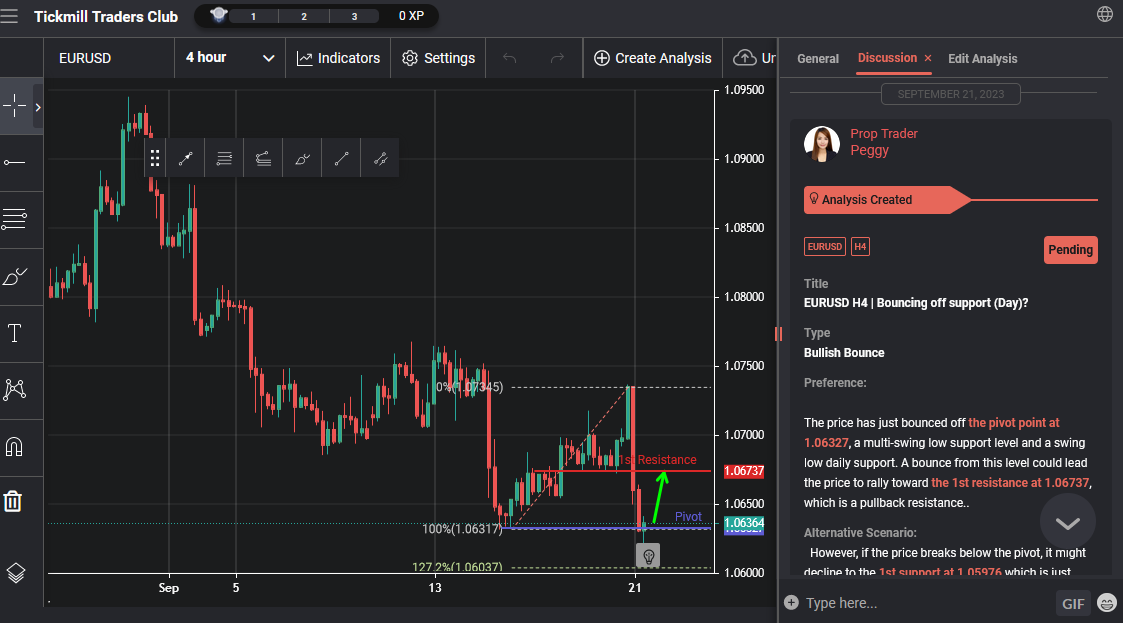Viewport: 1123px width, 623px height.
Task: Pick the brush tool in floating toolbar
Action: [x=302, y=158]
